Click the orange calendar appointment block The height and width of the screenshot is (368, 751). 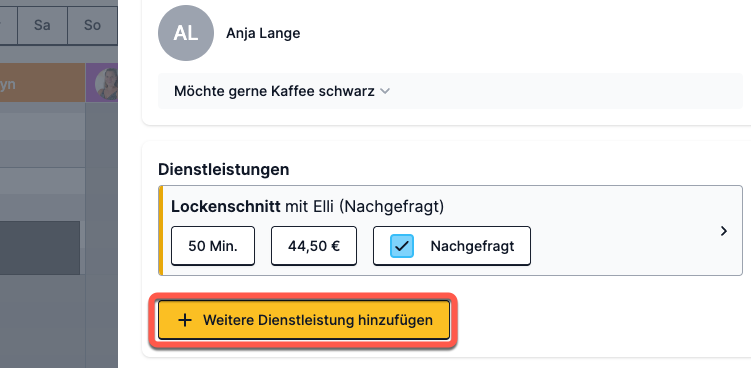coord(42,82)
